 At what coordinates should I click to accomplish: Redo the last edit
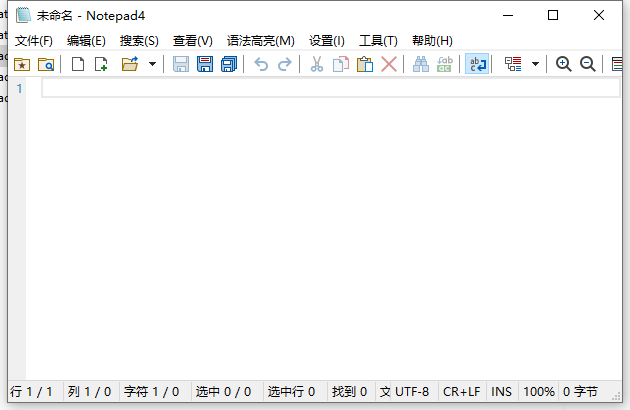[284, 64]
